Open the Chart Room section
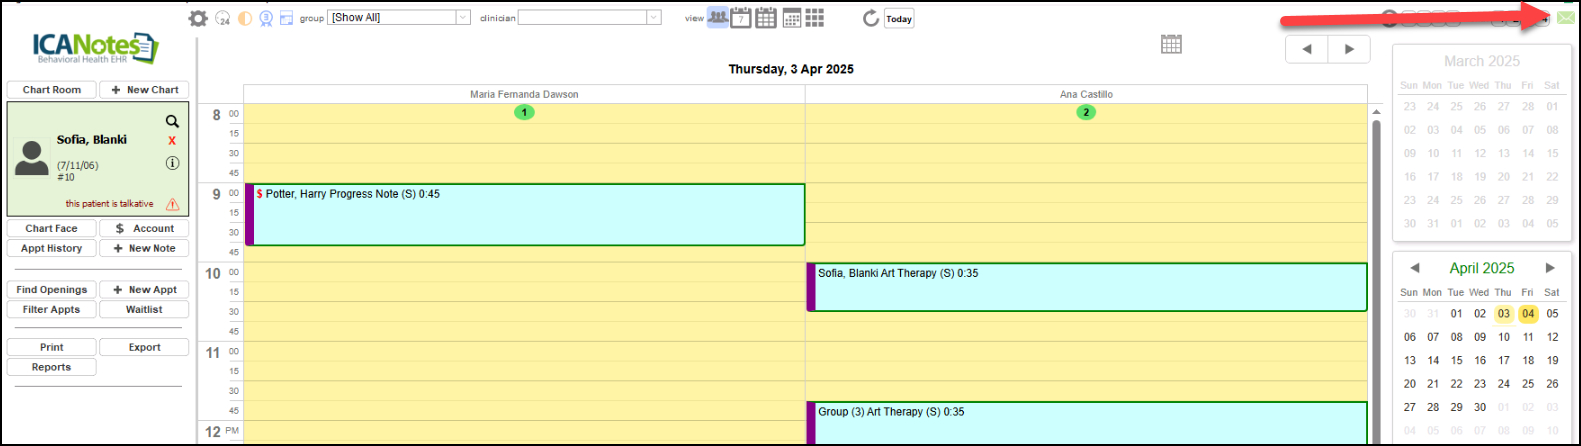Screen dimensions: 1581x446 [52, 90]
